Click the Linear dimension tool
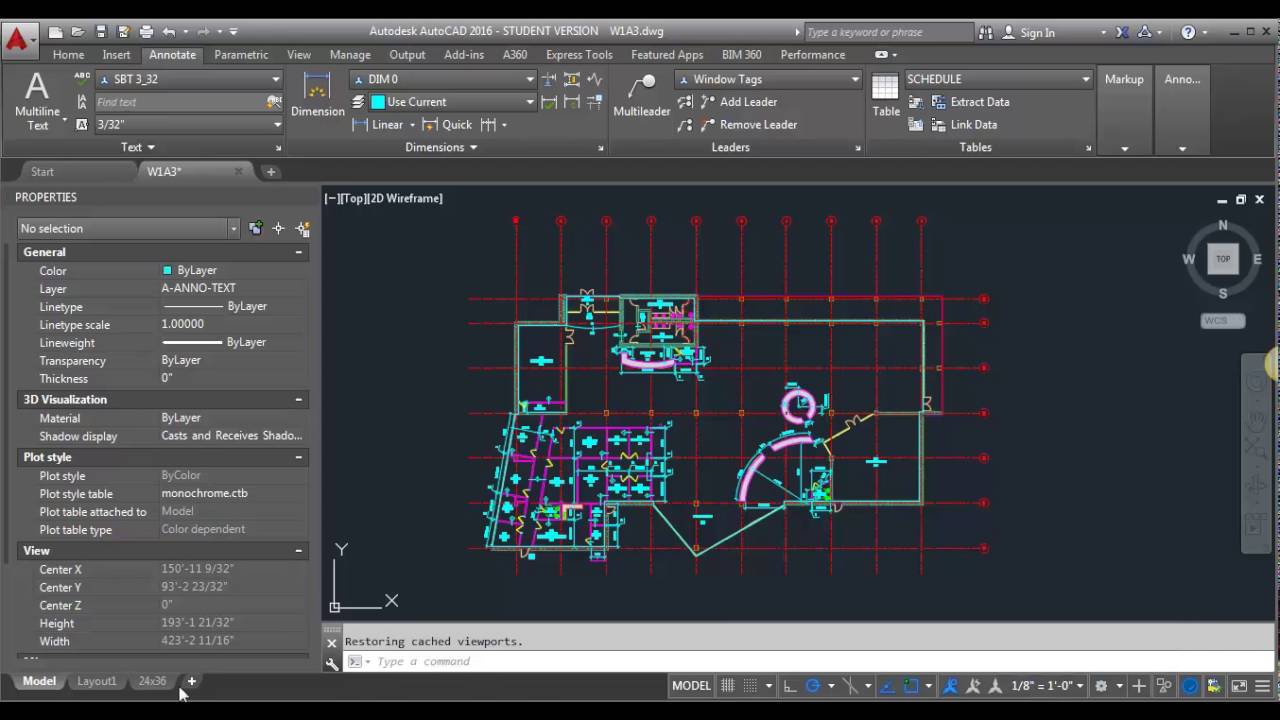1280x720 pixels. point(378,125)
